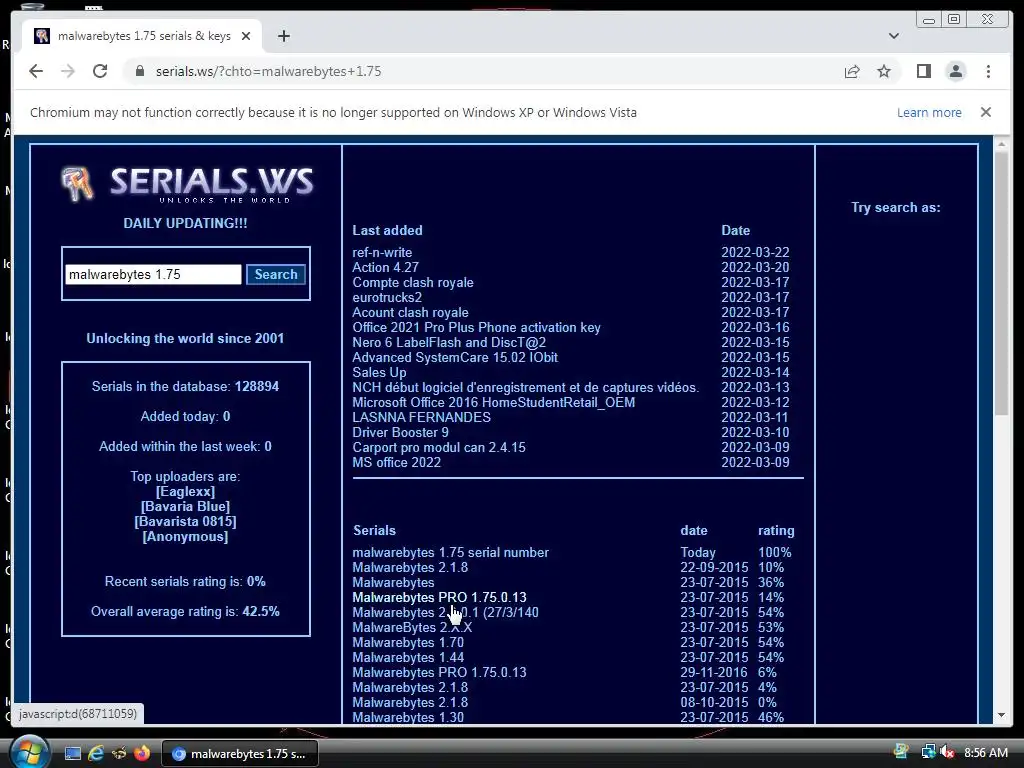Open Malwarebytes 2.1.8 rated 10%

(410, 568)
